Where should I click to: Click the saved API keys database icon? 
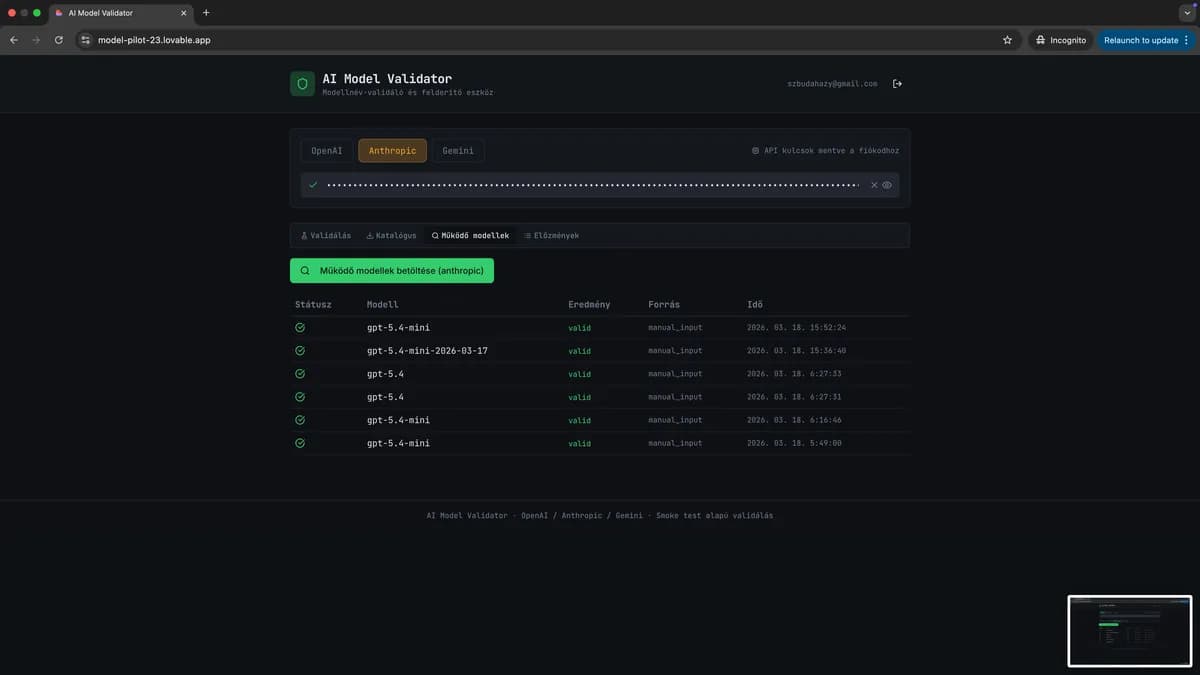[x=756, y=151]
